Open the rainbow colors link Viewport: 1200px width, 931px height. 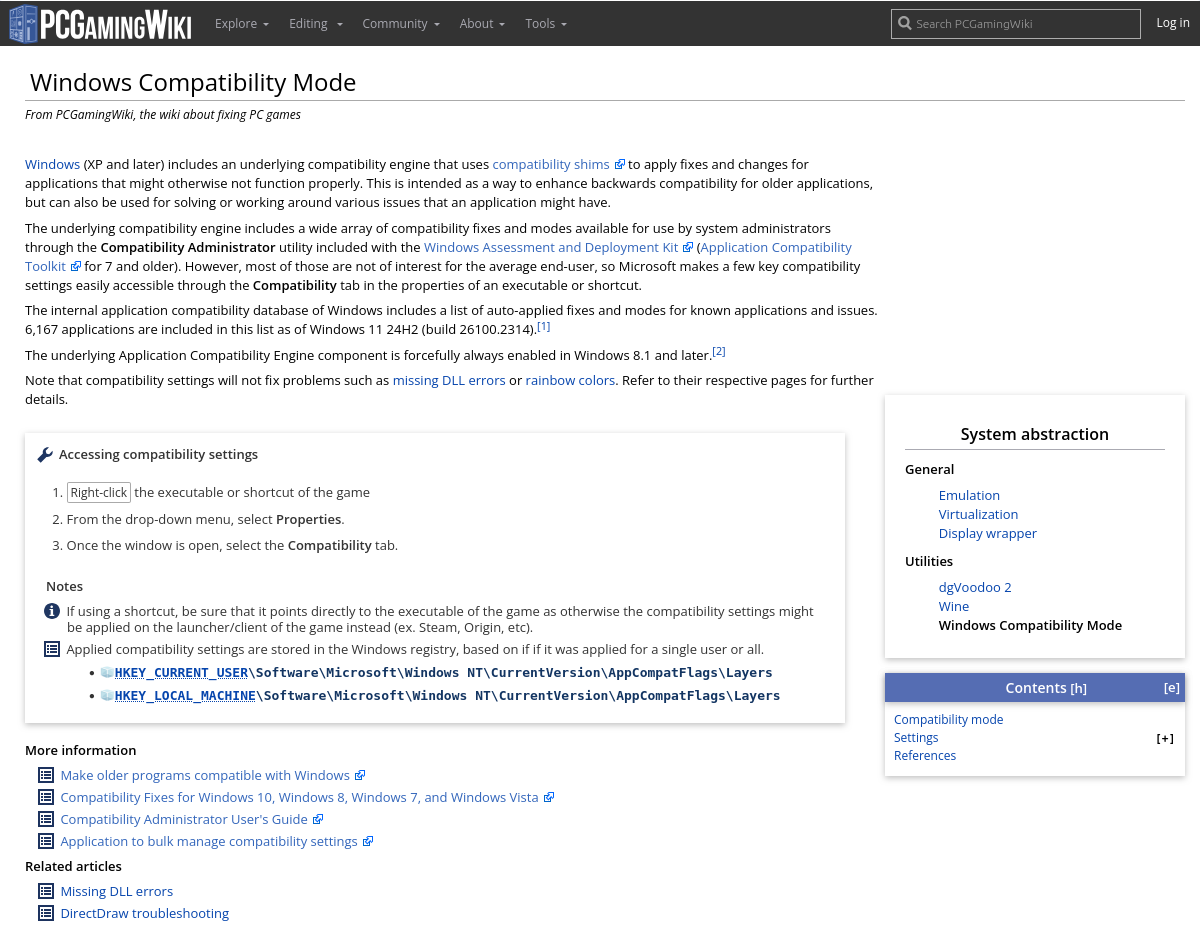(570, 380)
